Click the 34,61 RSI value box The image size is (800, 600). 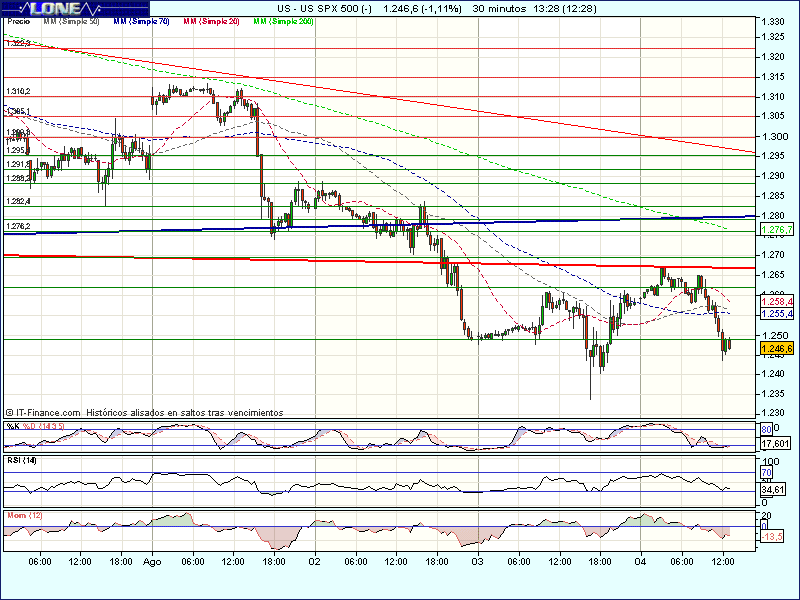click(775, 490)
